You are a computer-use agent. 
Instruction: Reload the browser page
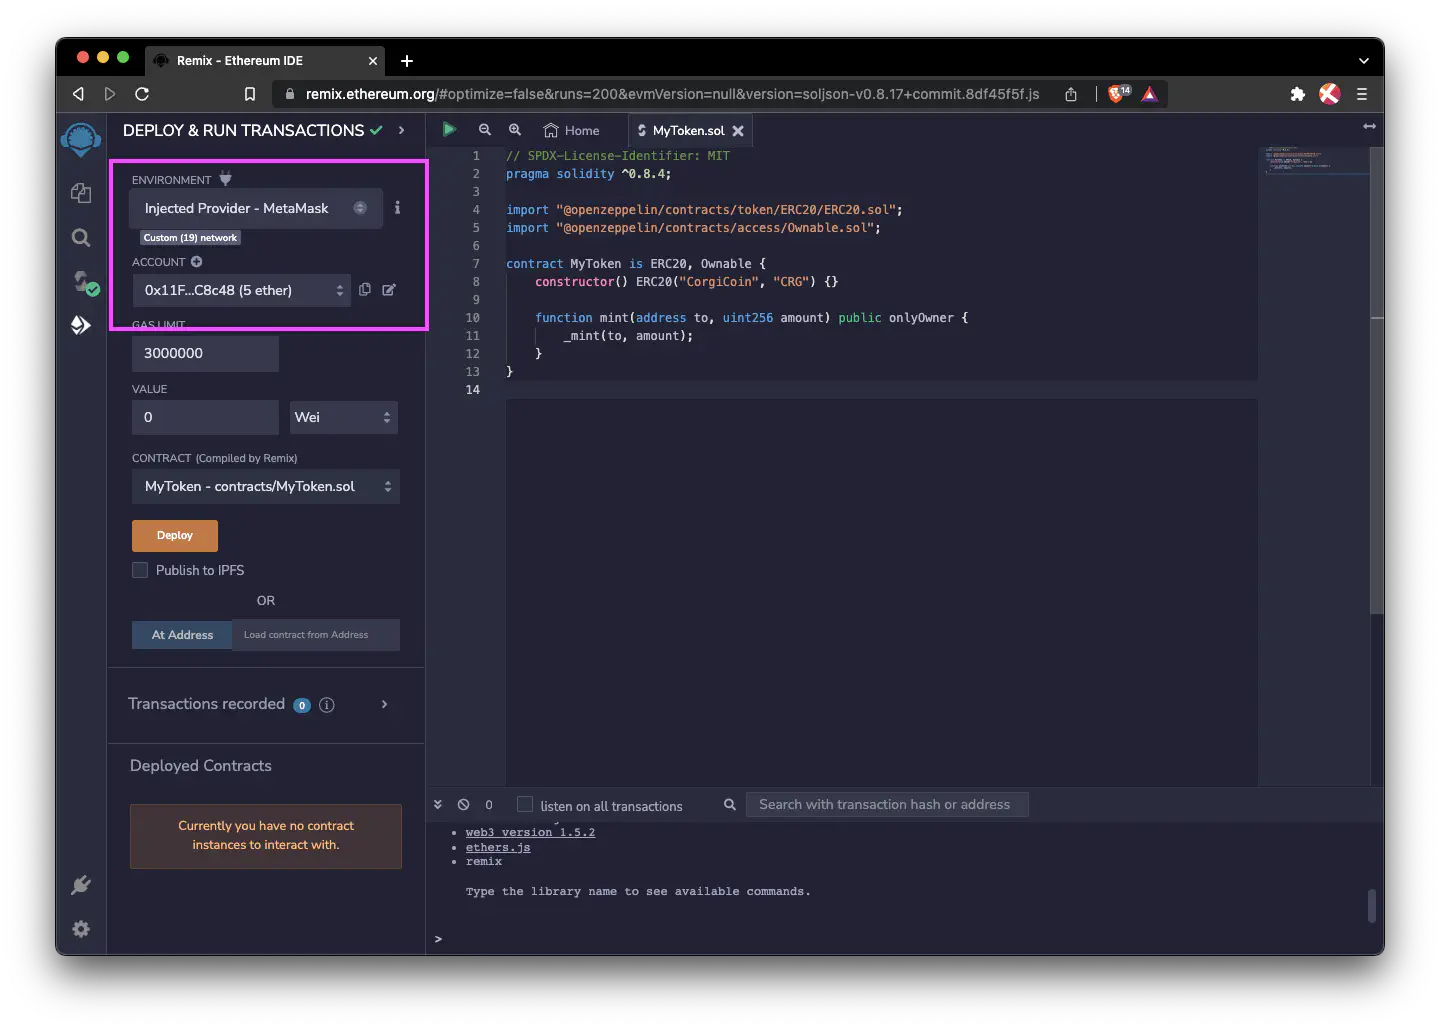coord(142,94)
